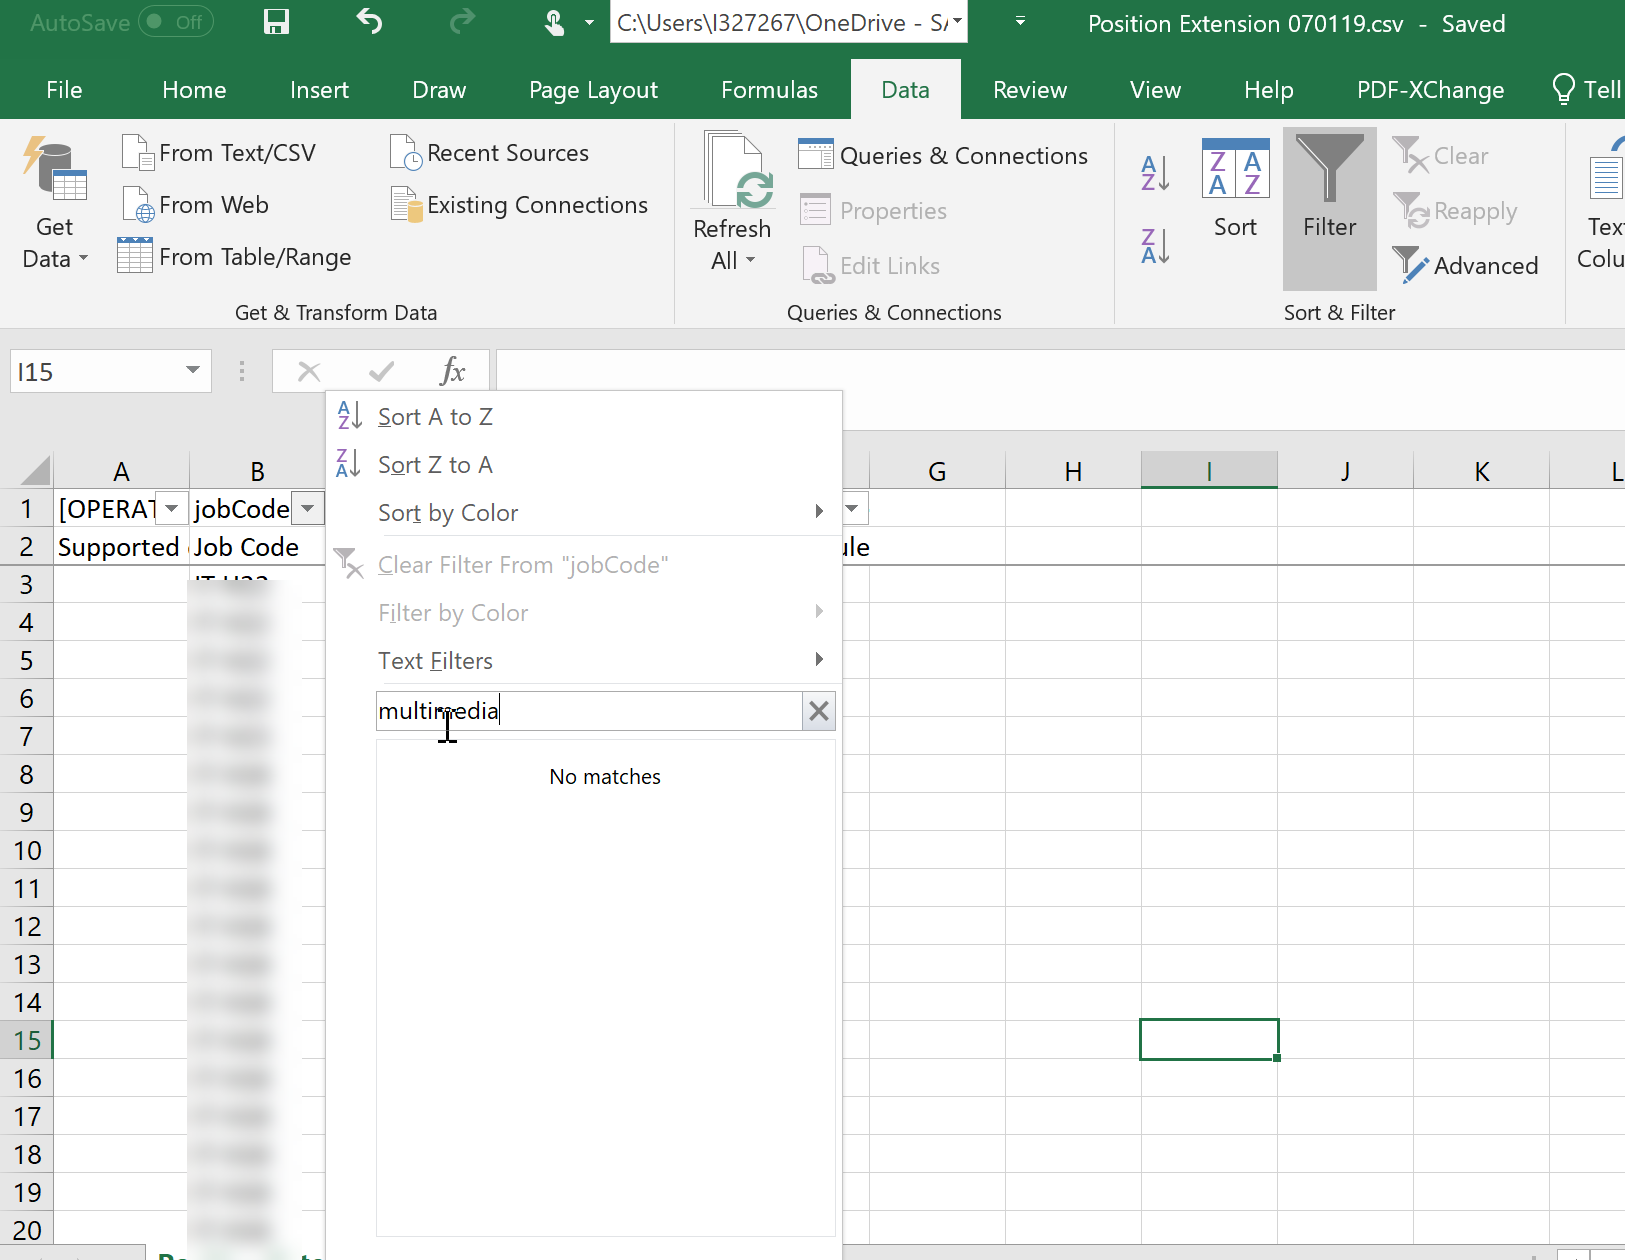Open the PDF-XChange tab
This screenshot has width=1625, height=1260.
click(1430, 90)
